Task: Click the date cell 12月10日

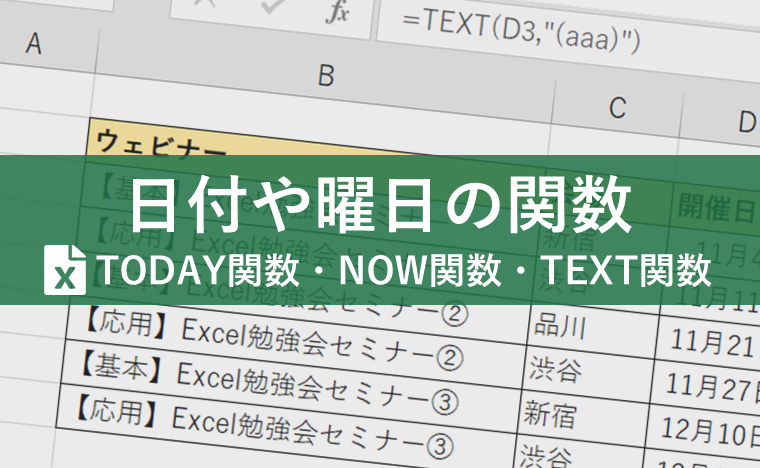Action: (705, 431)
